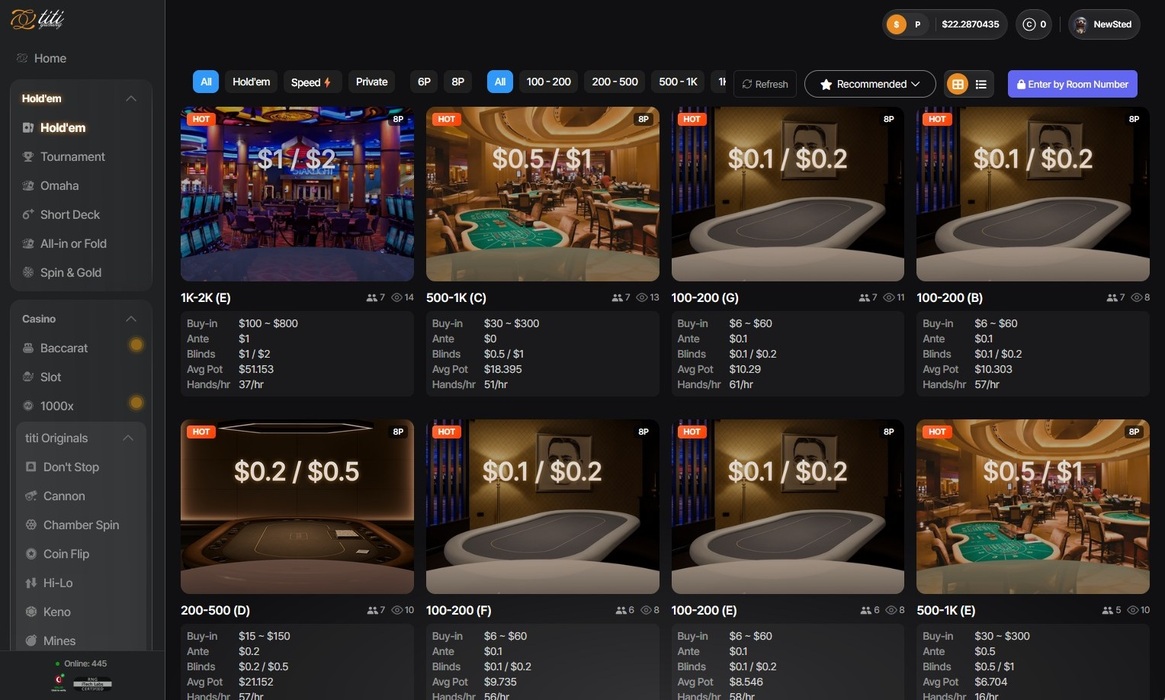Filter stakes 100 - 200

pos(548,82)
